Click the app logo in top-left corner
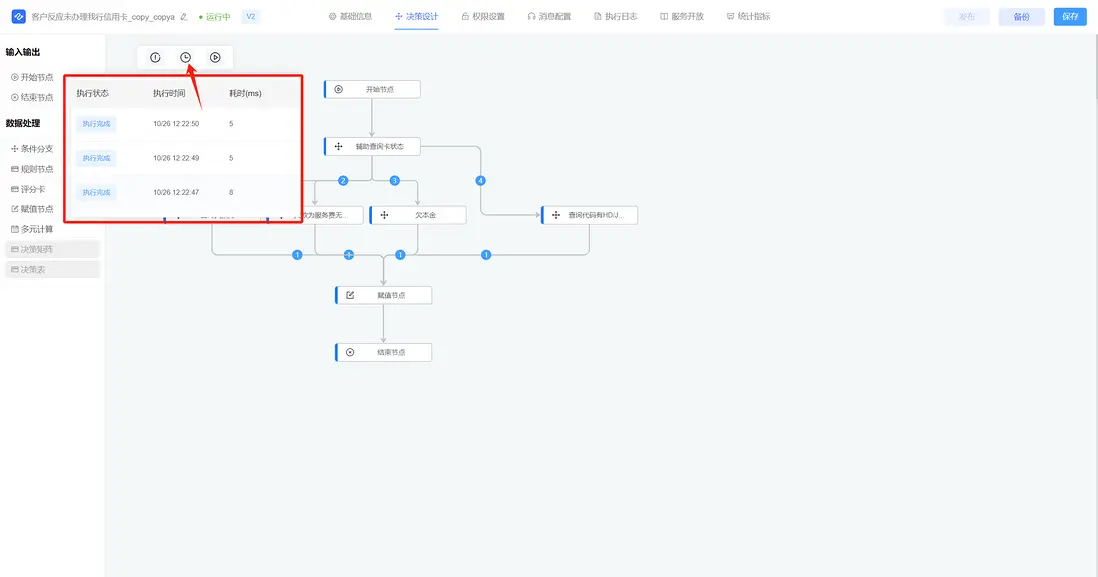1098x577 pixels. (x=18, y=17)
